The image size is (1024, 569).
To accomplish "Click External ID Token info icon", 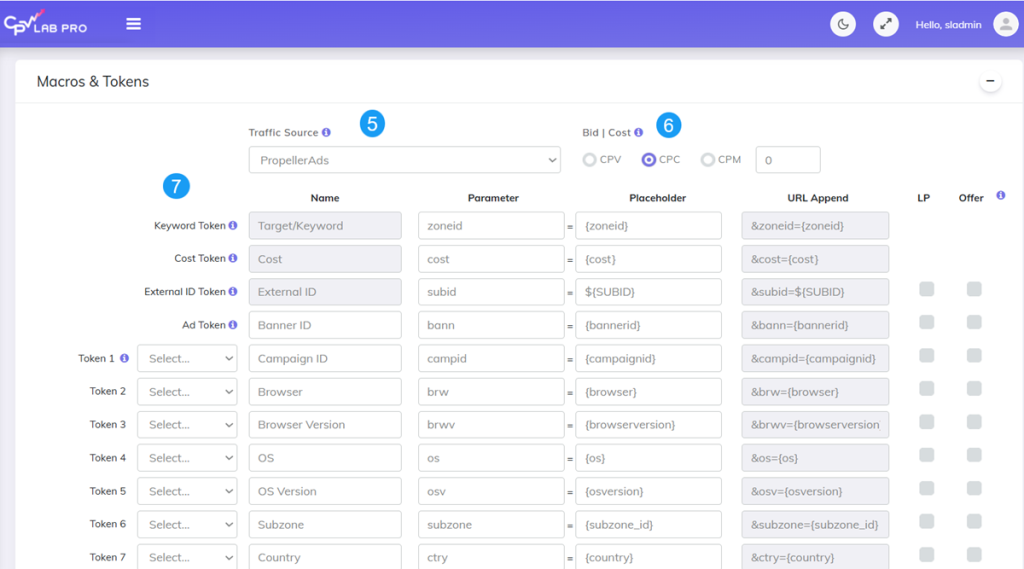I will tap(232, 291).
